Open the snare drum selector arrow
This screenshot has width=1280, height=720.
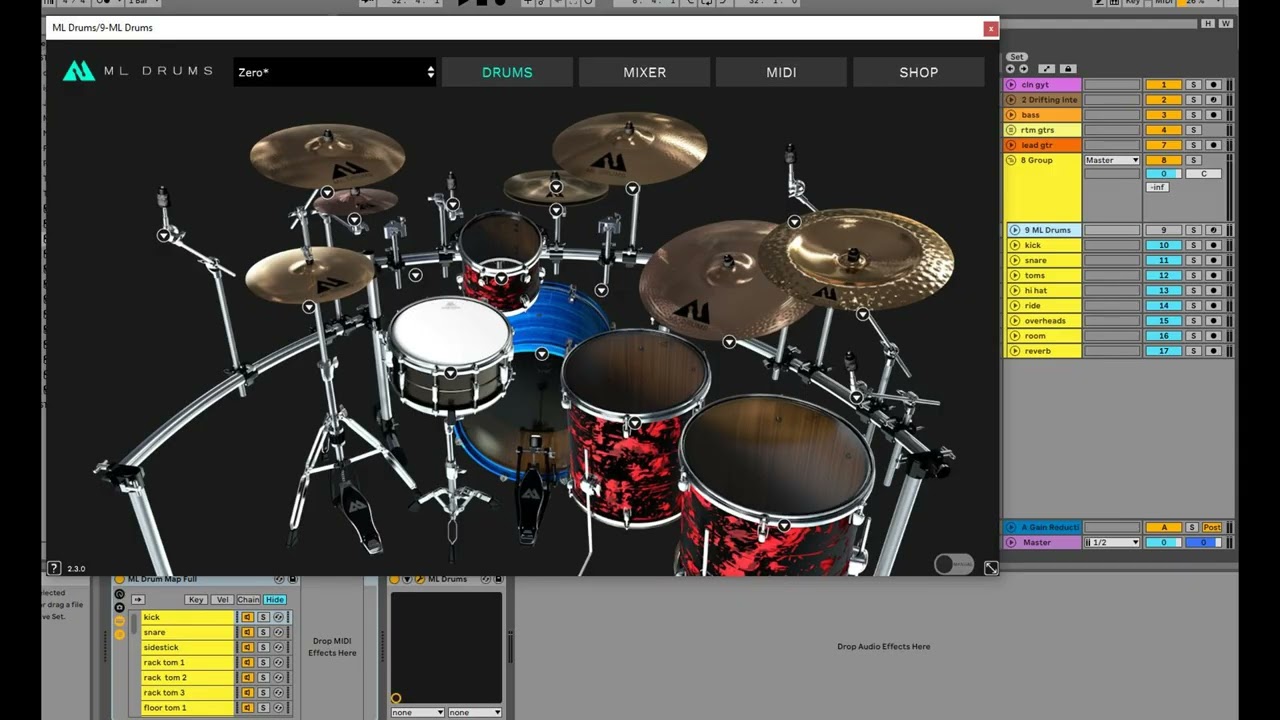pyautogui.click(x=451, y=373)
